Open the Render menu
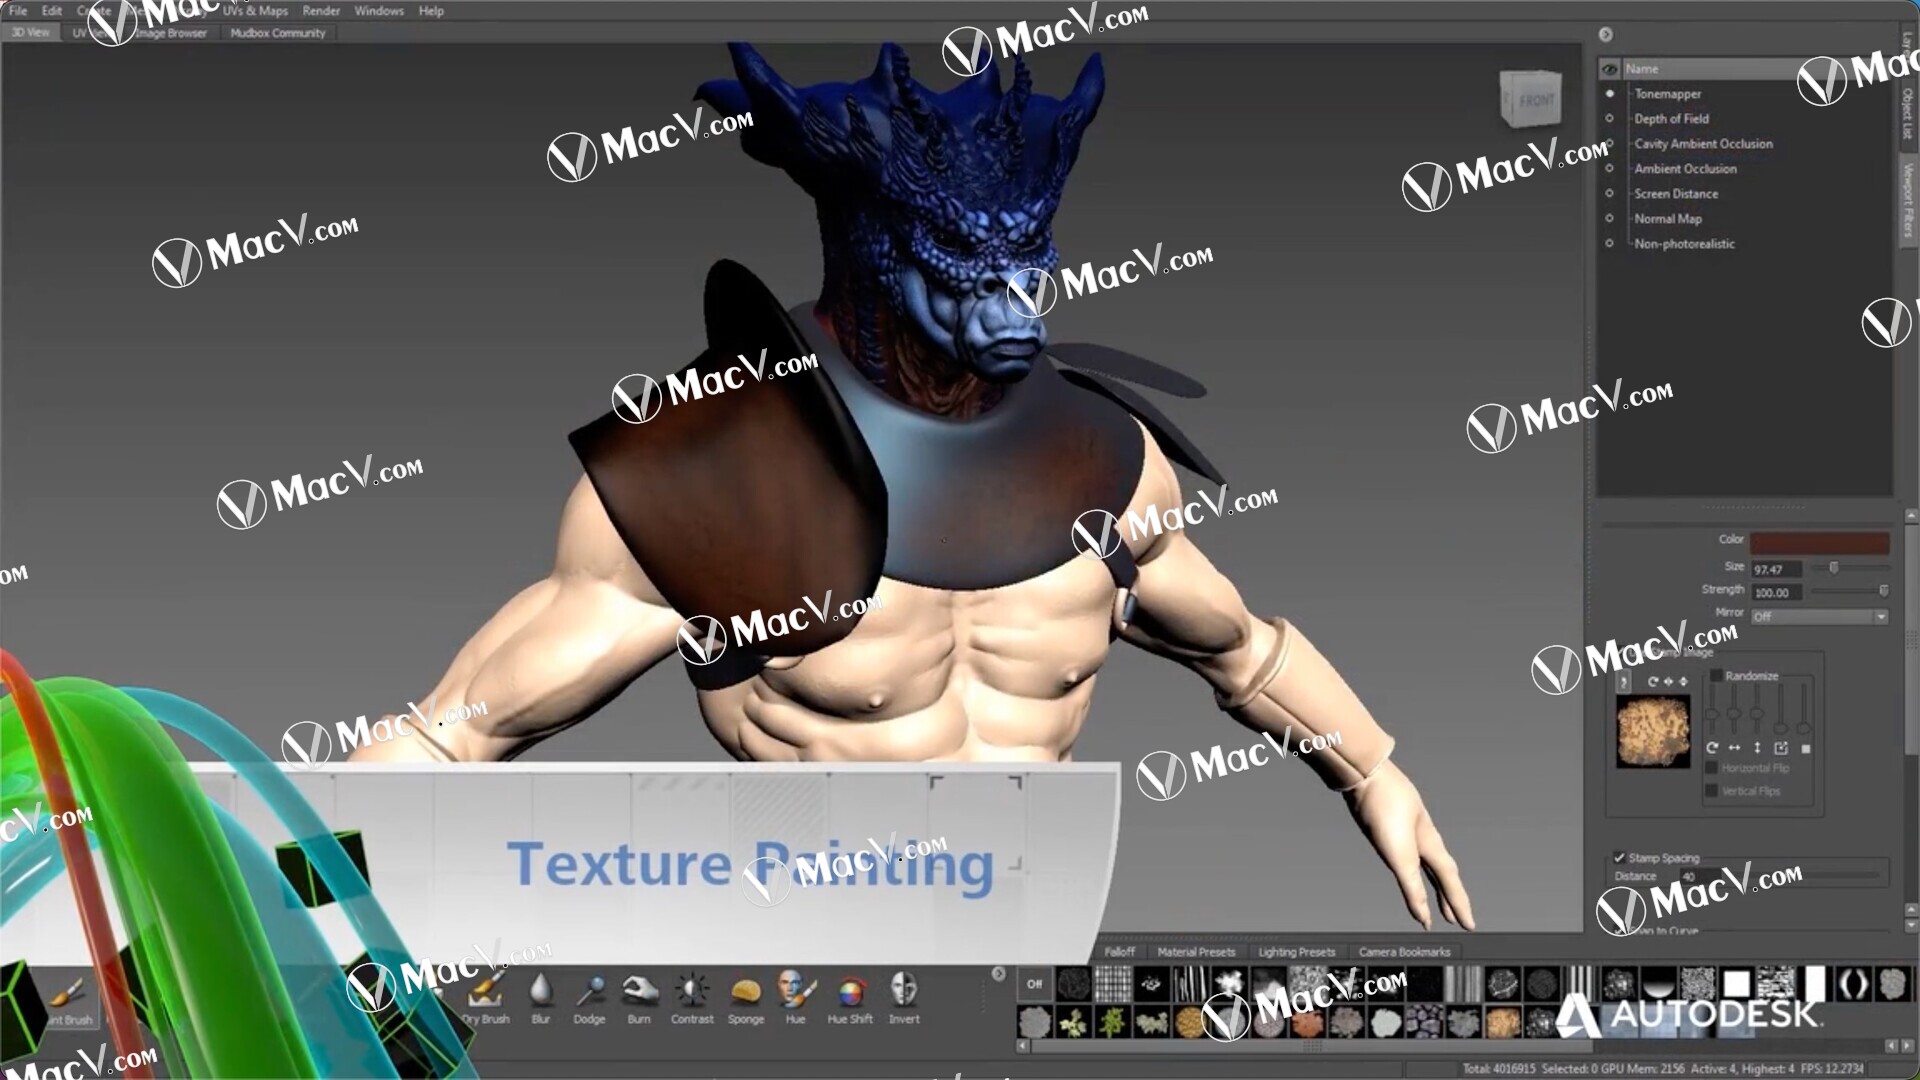 (x=321, y=11)
